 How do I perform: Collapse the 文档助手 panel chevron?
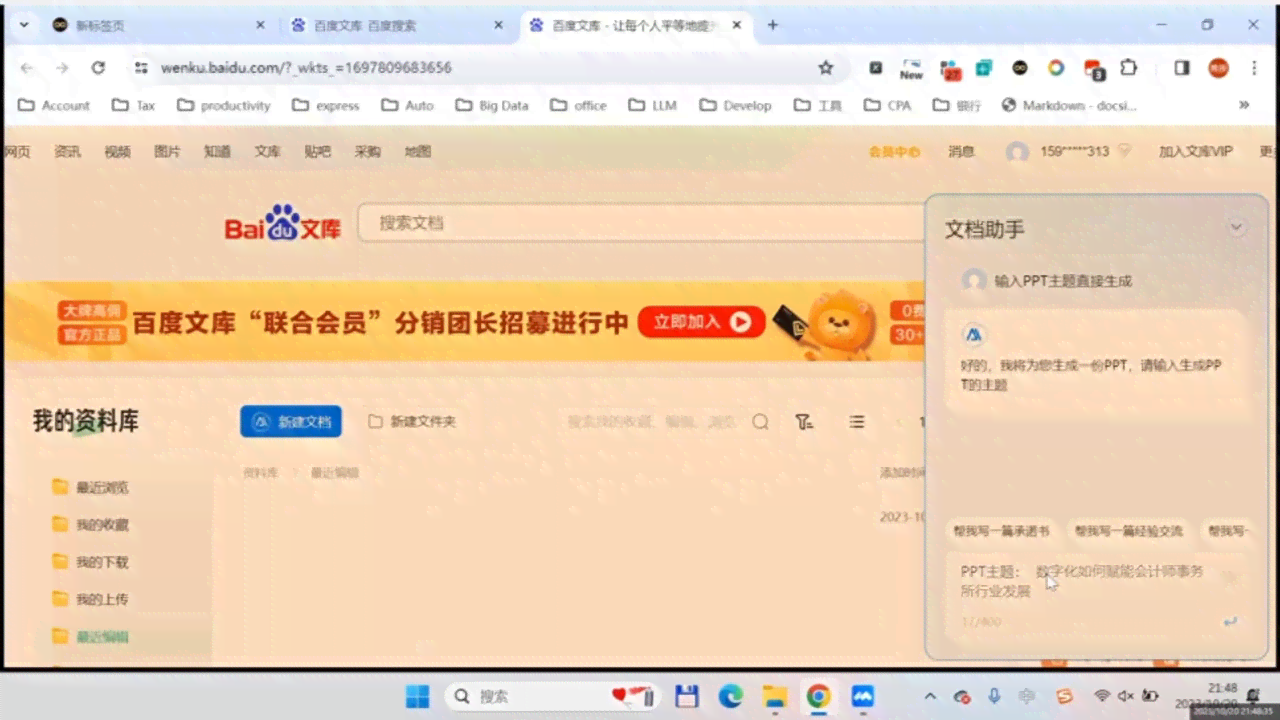click(1237, 227)
